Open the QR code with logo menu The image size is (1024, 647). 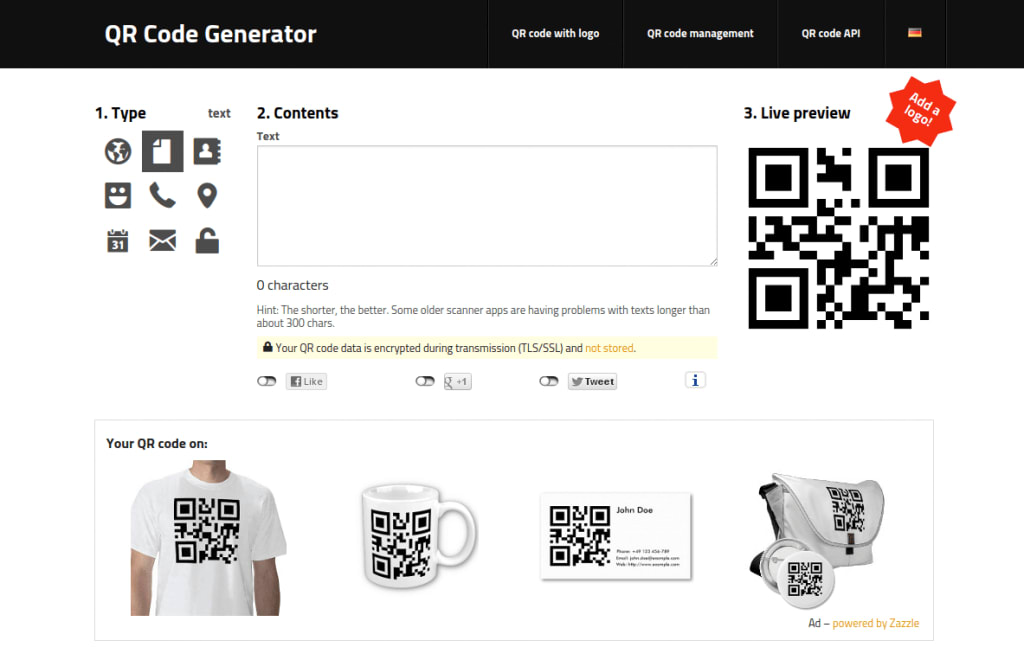click(x=555, y=33)
